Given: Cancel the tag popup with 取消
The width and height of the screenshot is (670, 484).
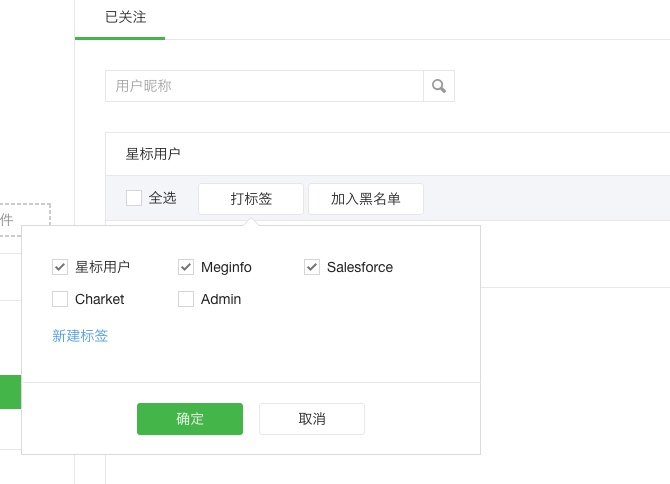Looking at the screenshot, I should [x=312, y=419].
